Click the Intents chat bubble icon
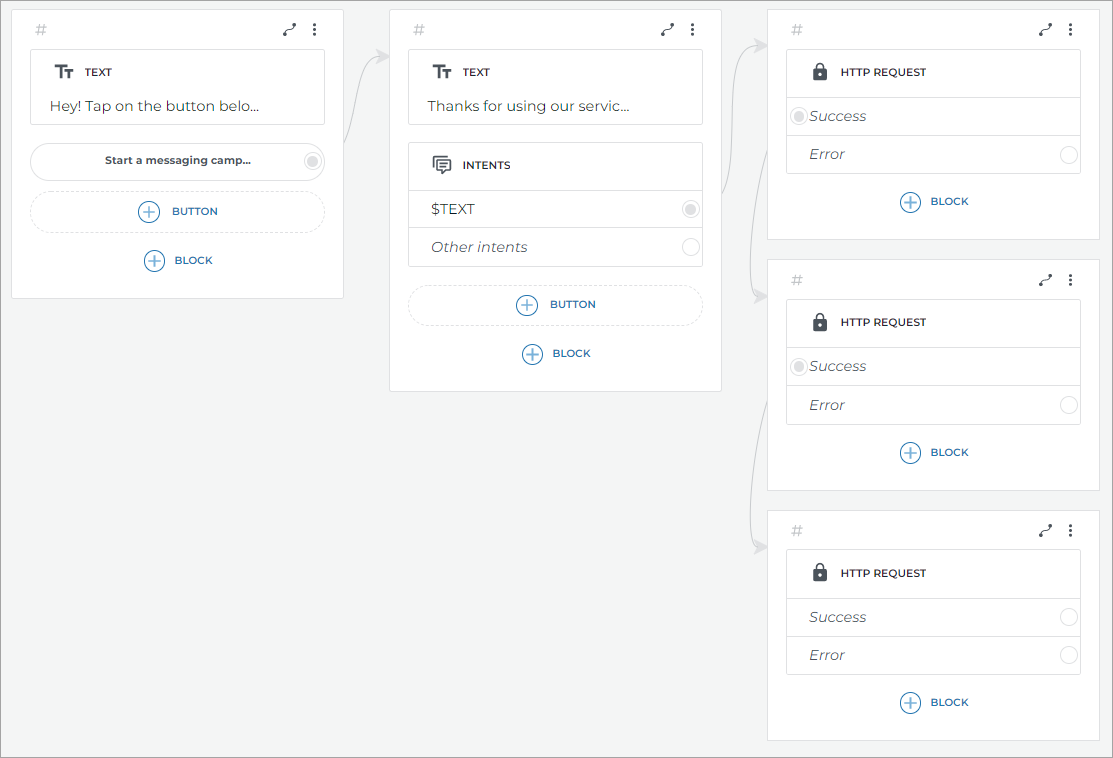 click(x=441, y=165)
